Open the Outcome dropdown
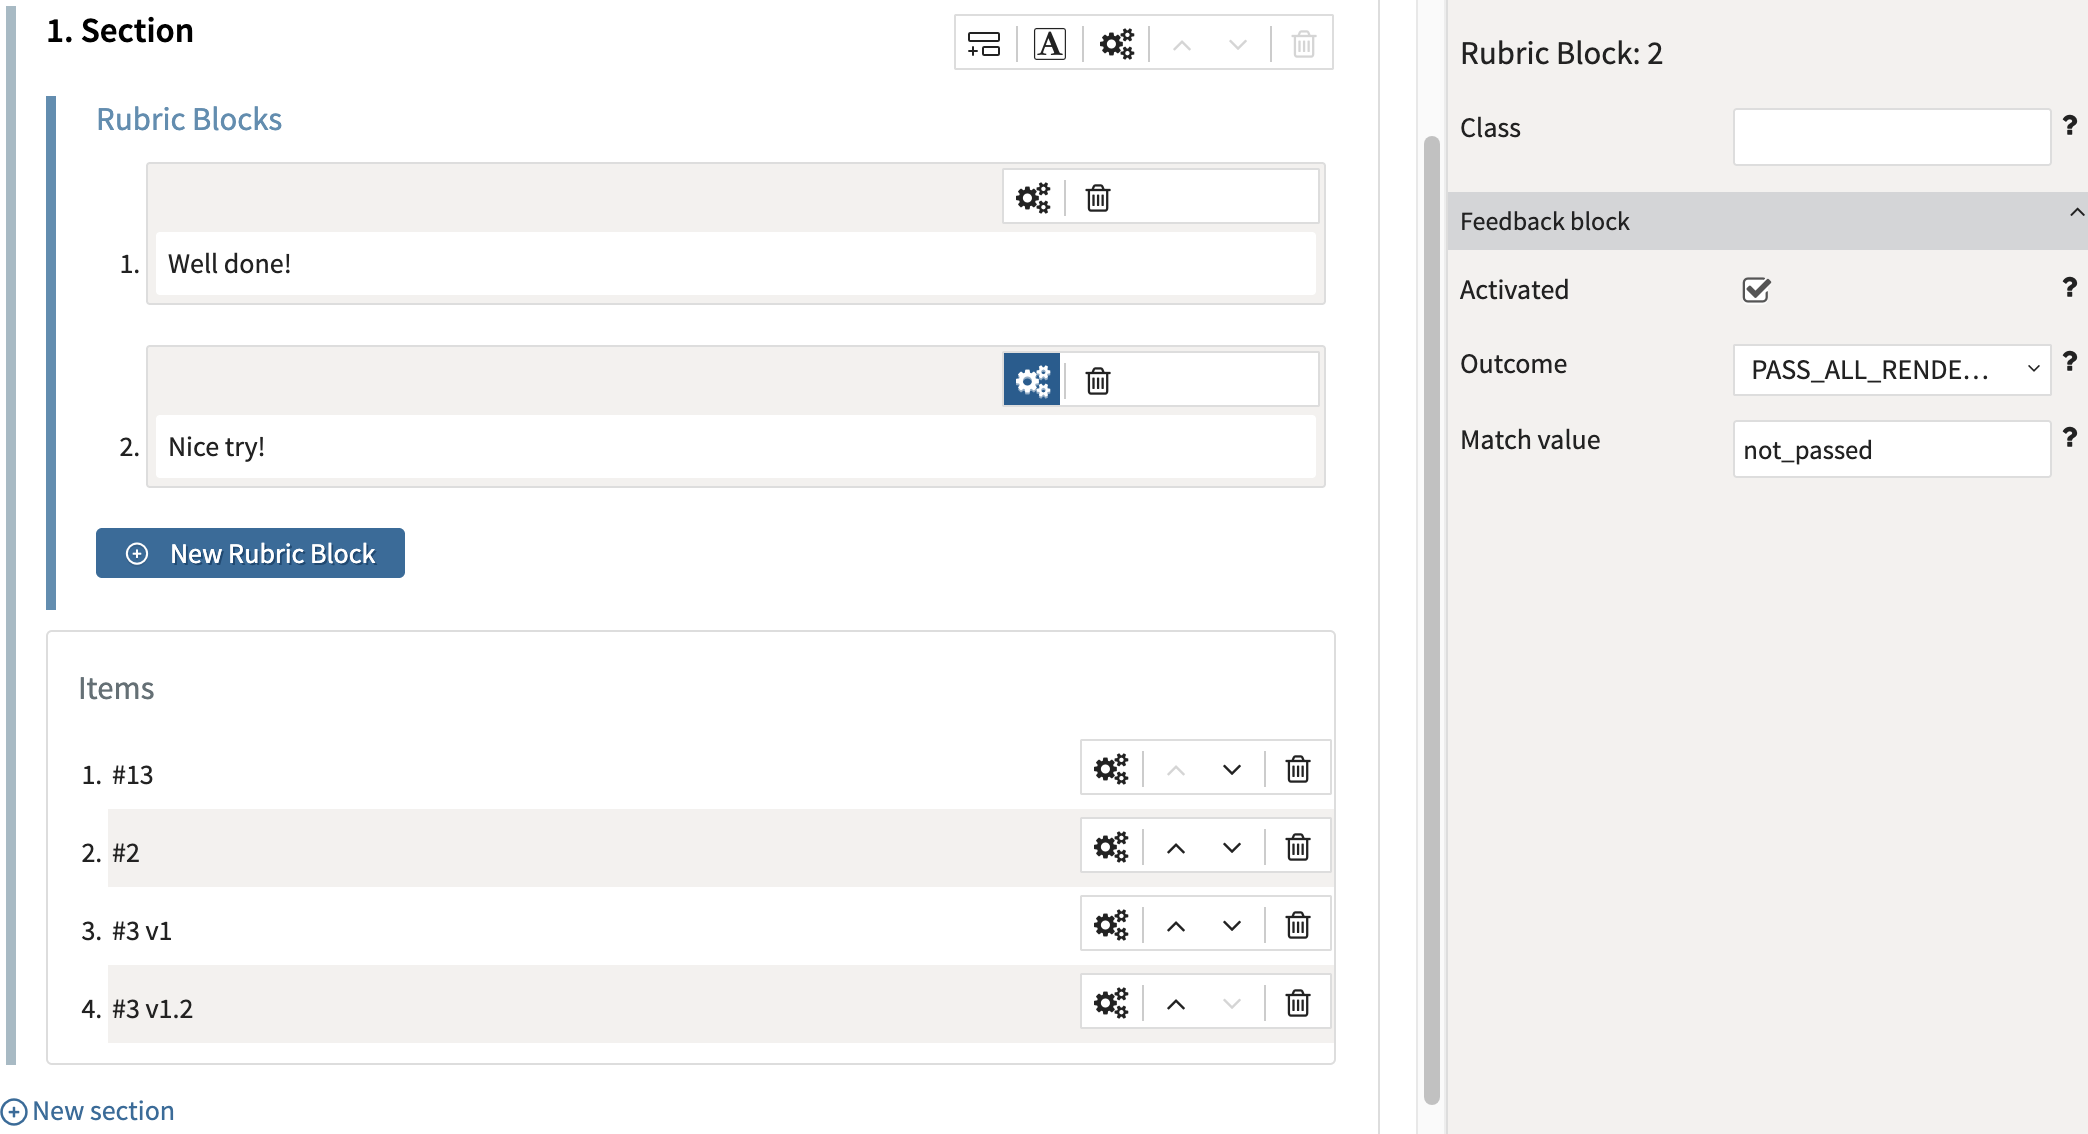Screen dimensions: 2088x1134 (1890, 369)
